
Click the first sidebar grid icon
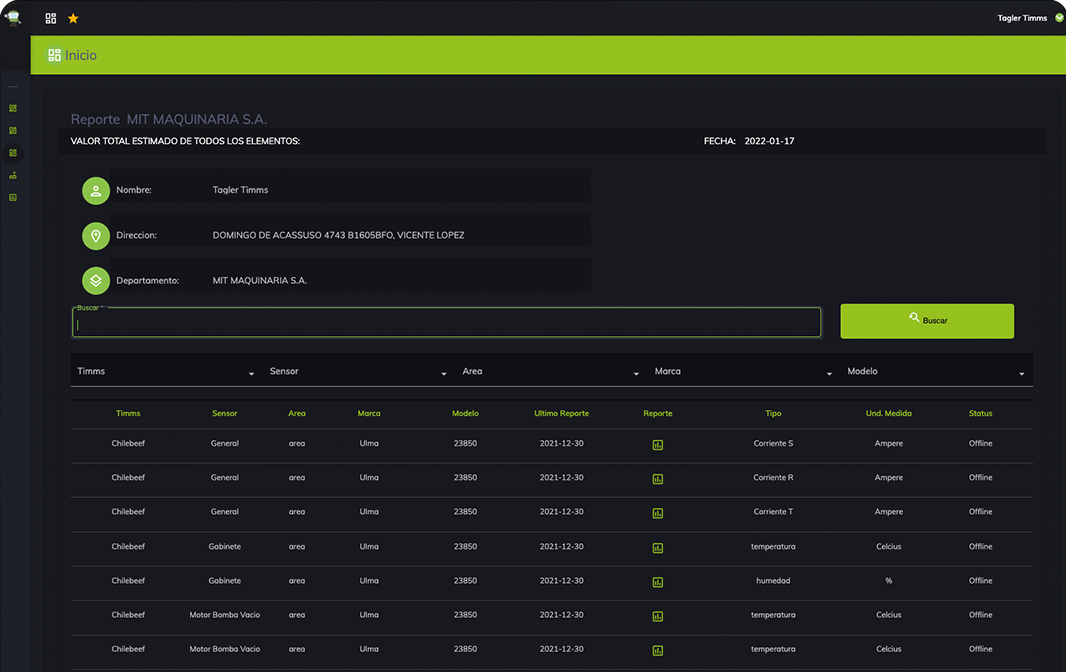pyautogui.click(x=13, y=108)
